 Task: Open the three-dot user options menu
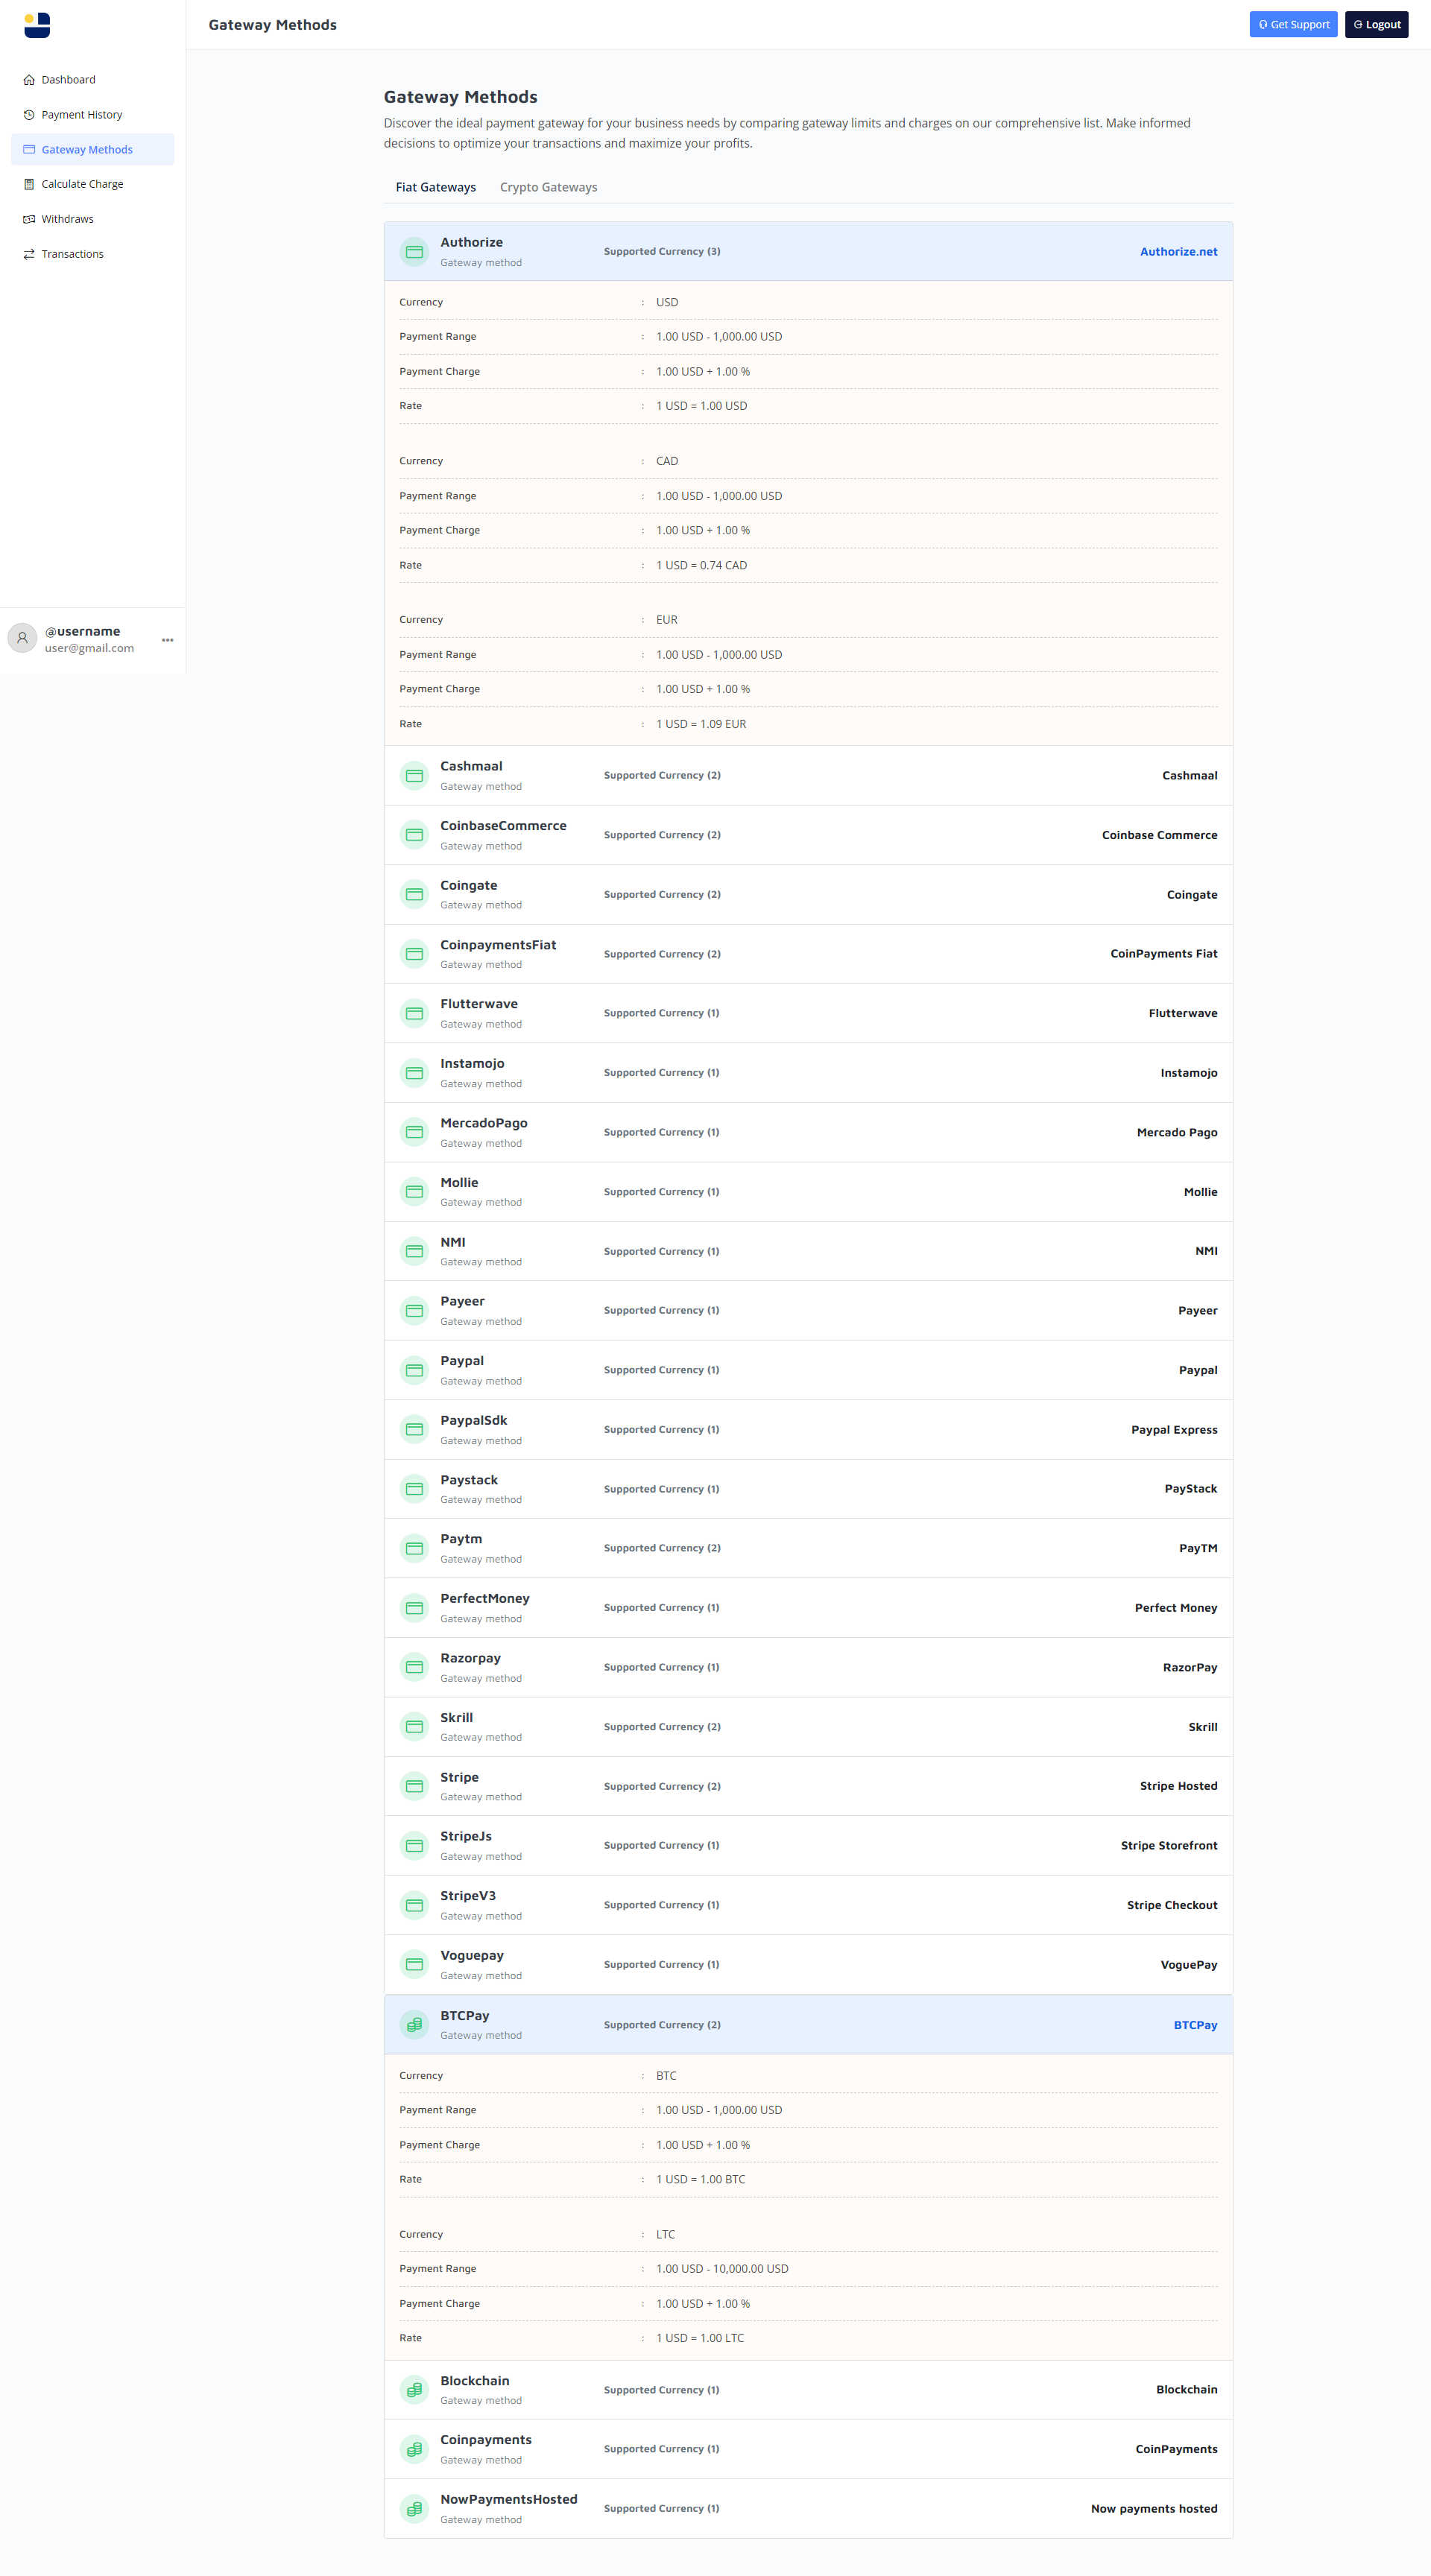(x=167, y=640)
